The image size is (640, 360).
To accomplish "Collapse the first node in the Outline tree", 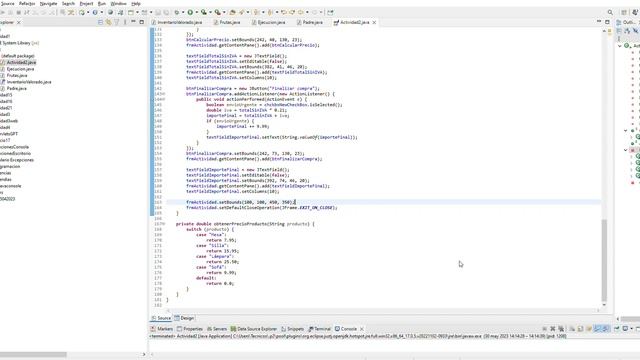I will point(620,46).
